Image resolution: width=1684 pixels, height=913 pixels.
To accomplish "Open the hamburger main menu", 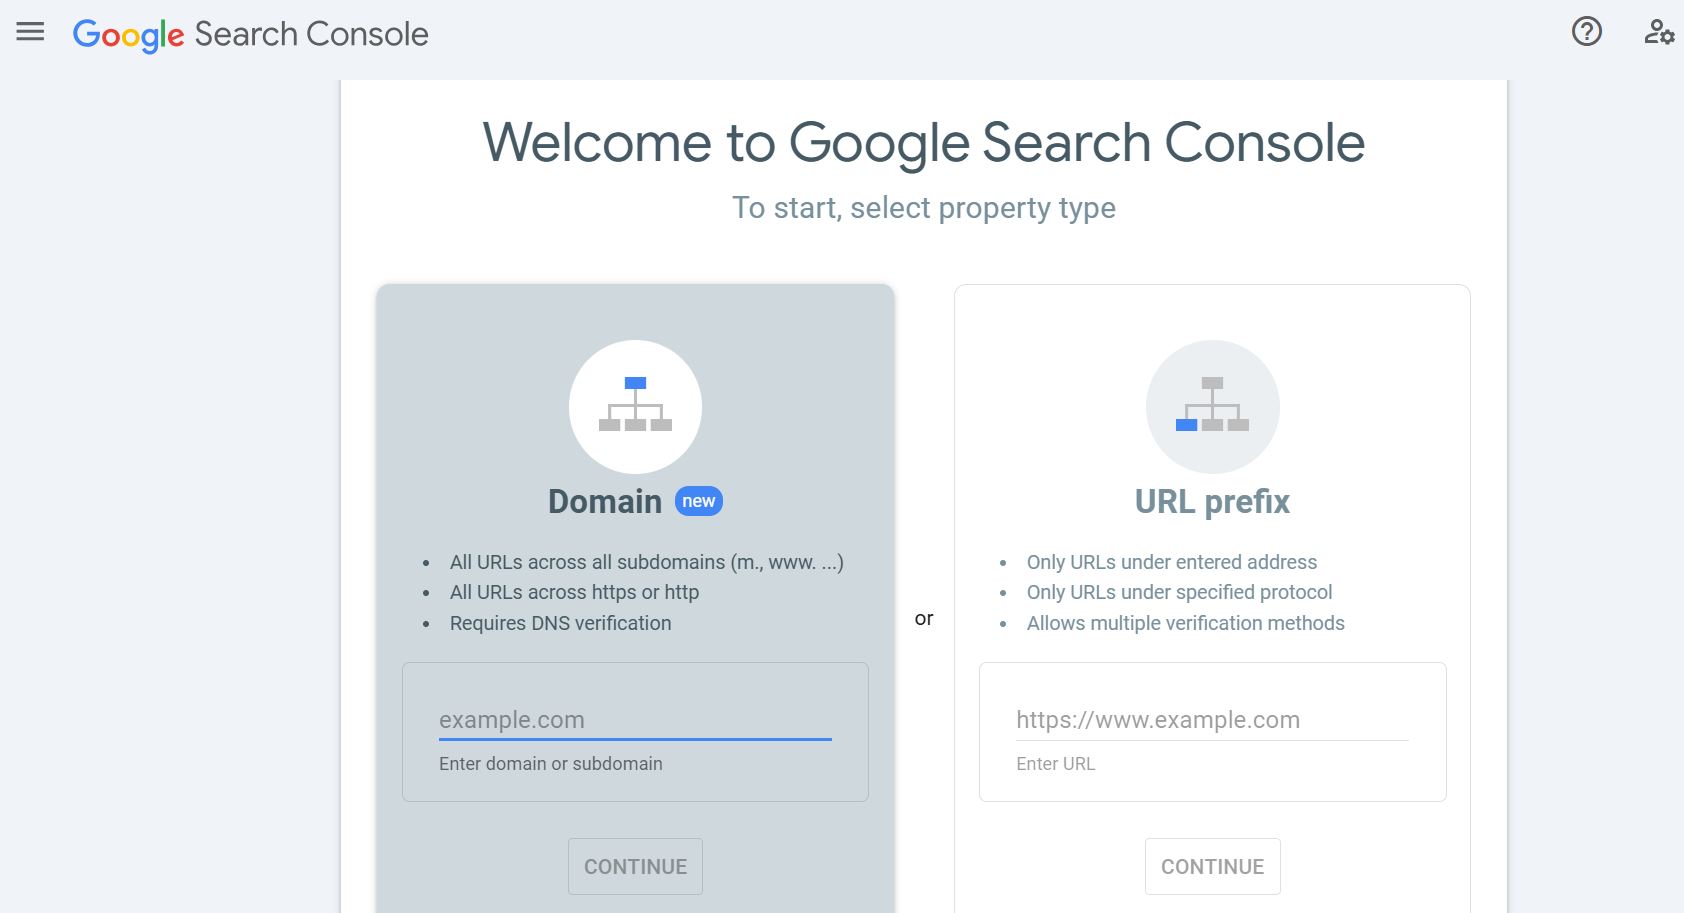I will [30, 32].
